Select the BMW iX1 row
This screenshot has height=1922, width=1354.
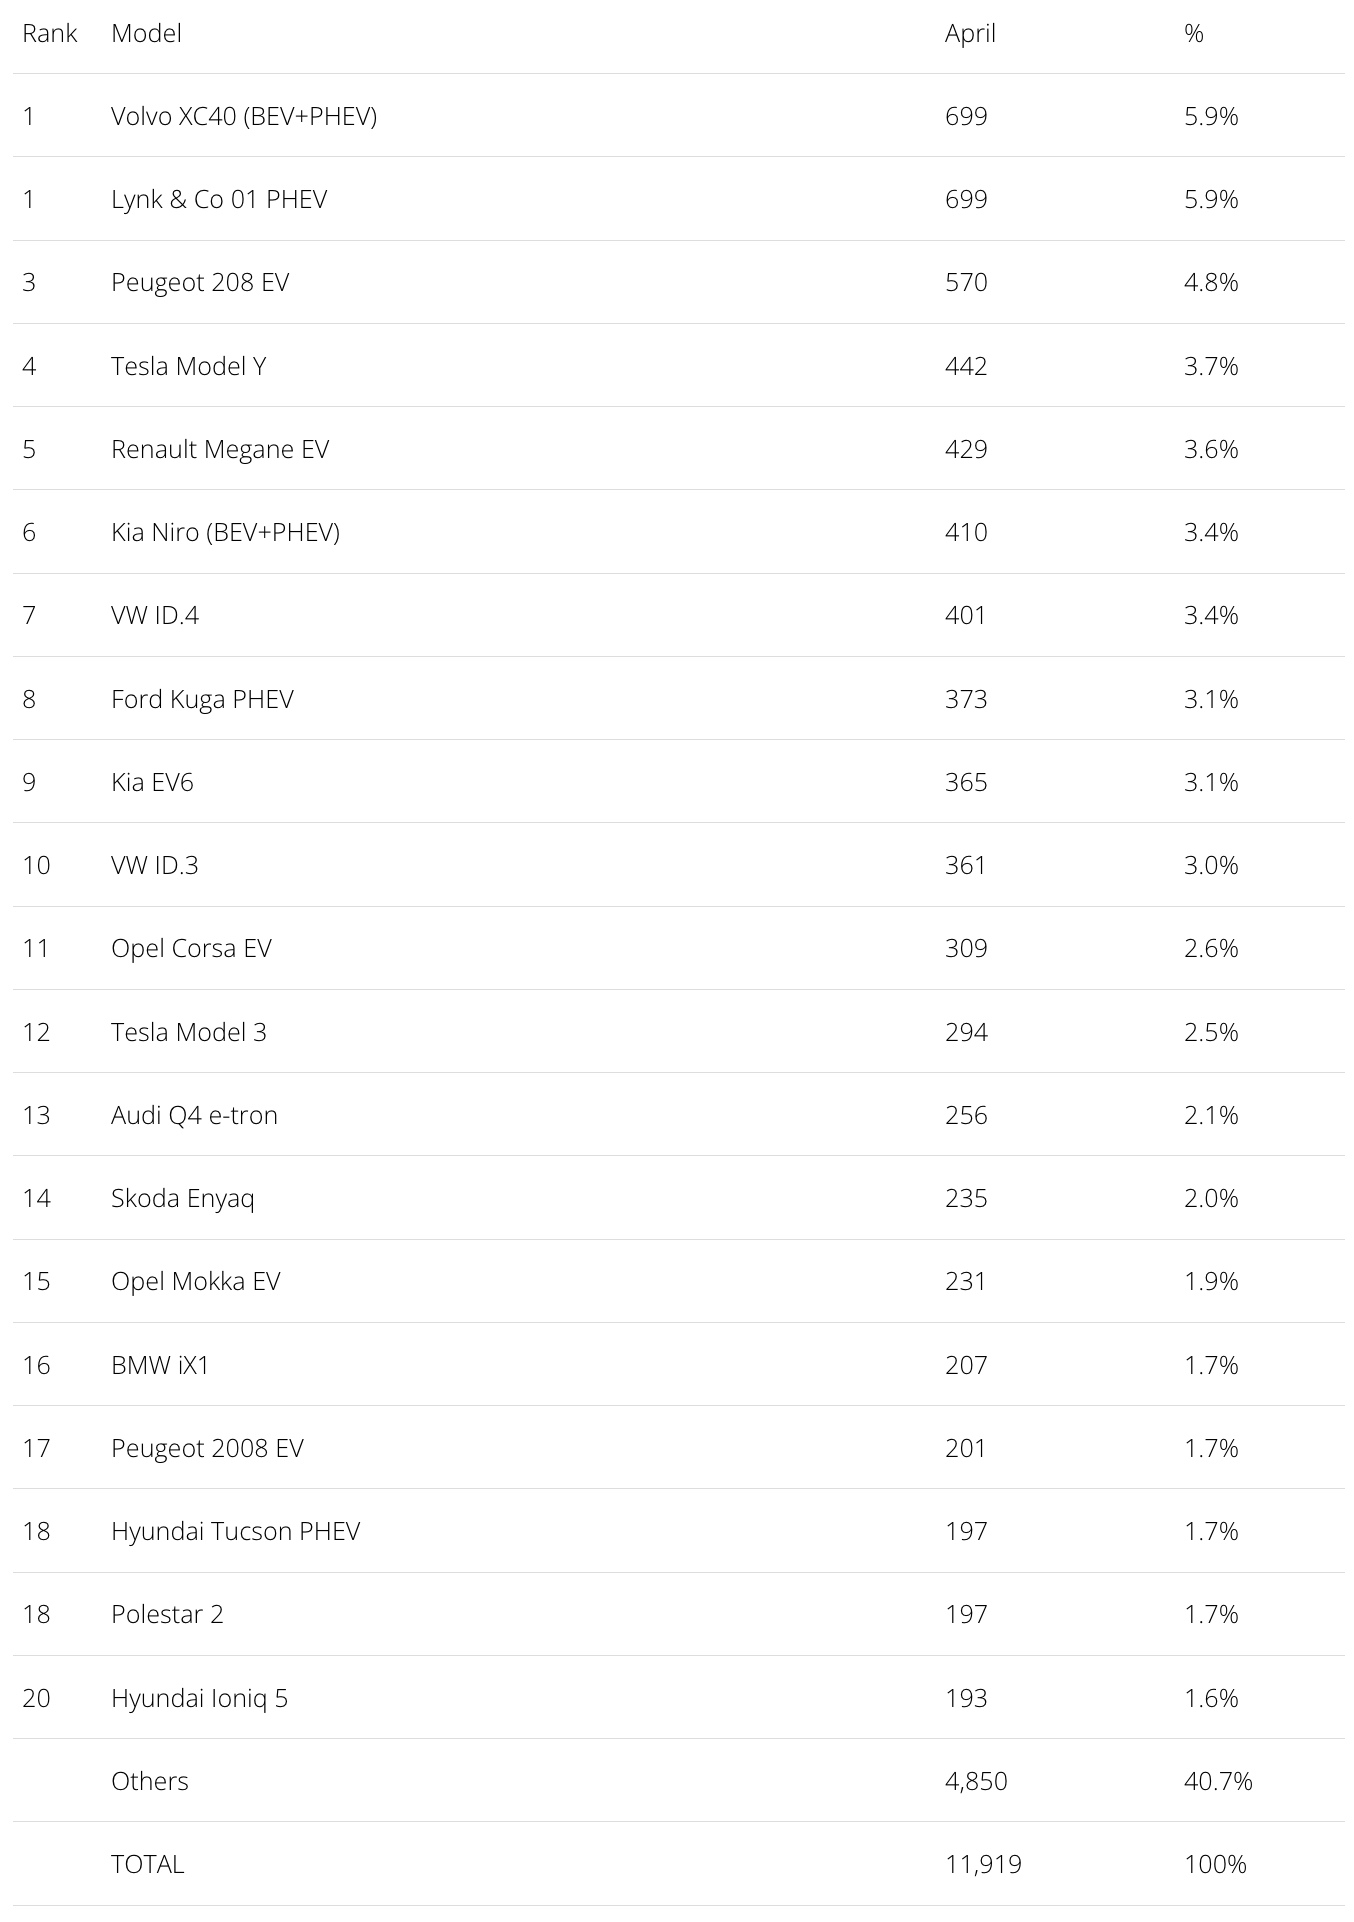[678, 1365]
